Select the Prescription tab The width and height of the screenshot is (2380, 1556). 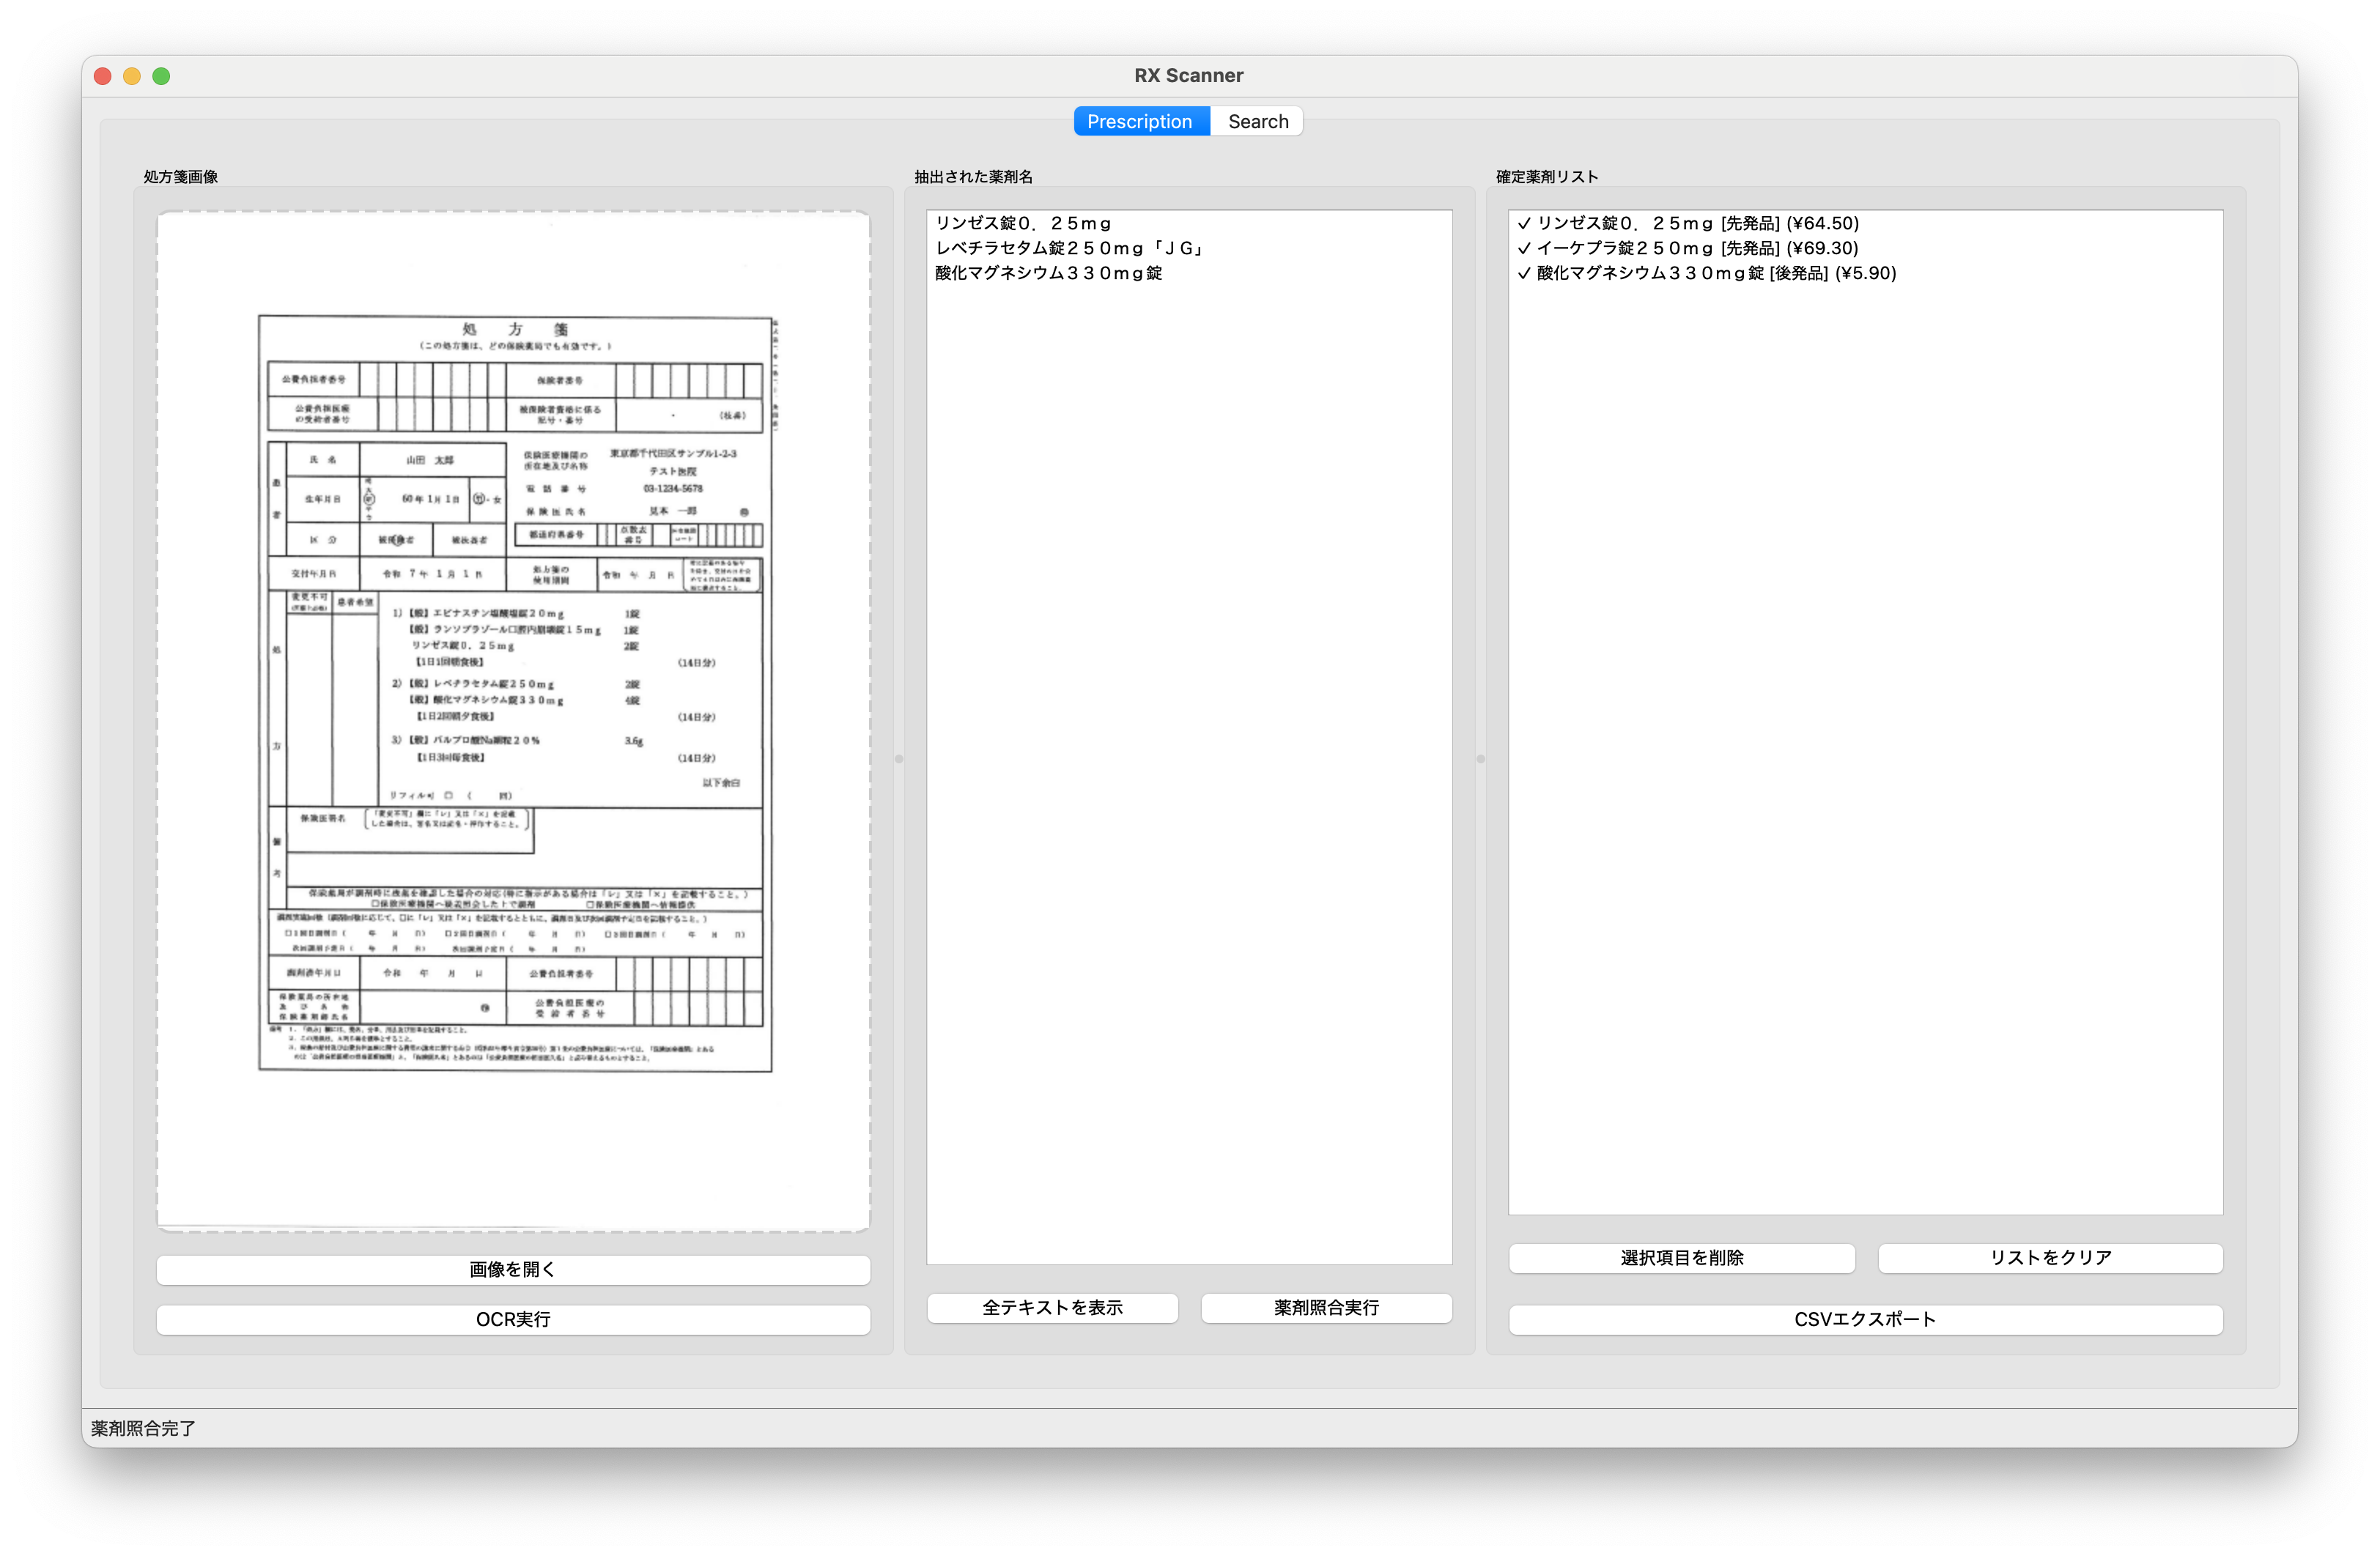point(1139,121)
